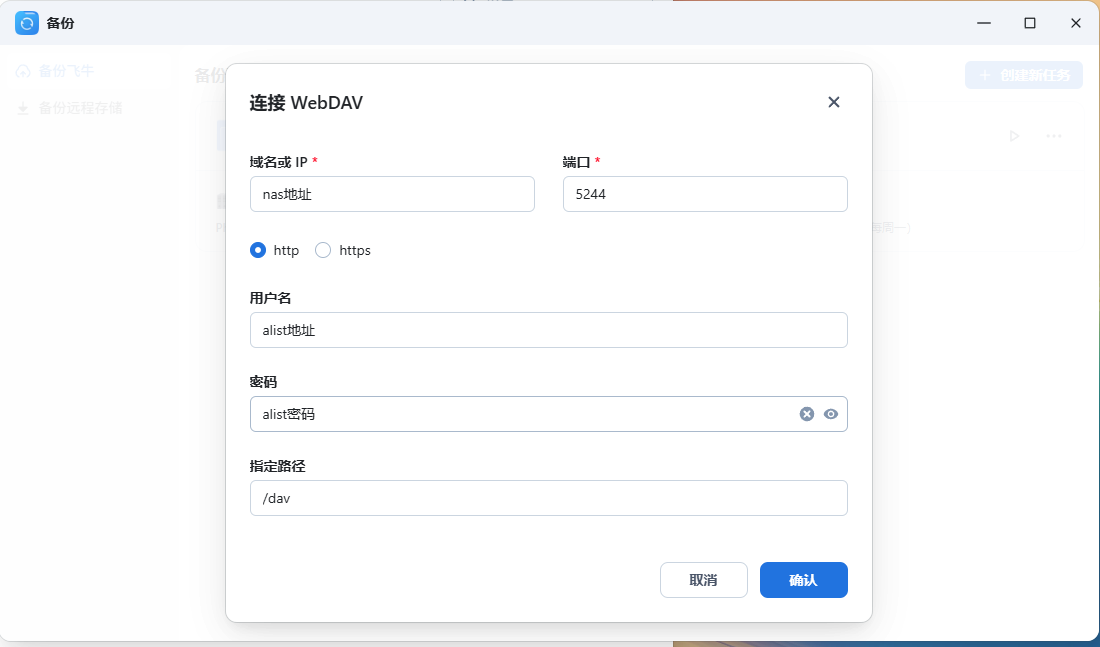Select the https radio button

click(x=323, y=250)
